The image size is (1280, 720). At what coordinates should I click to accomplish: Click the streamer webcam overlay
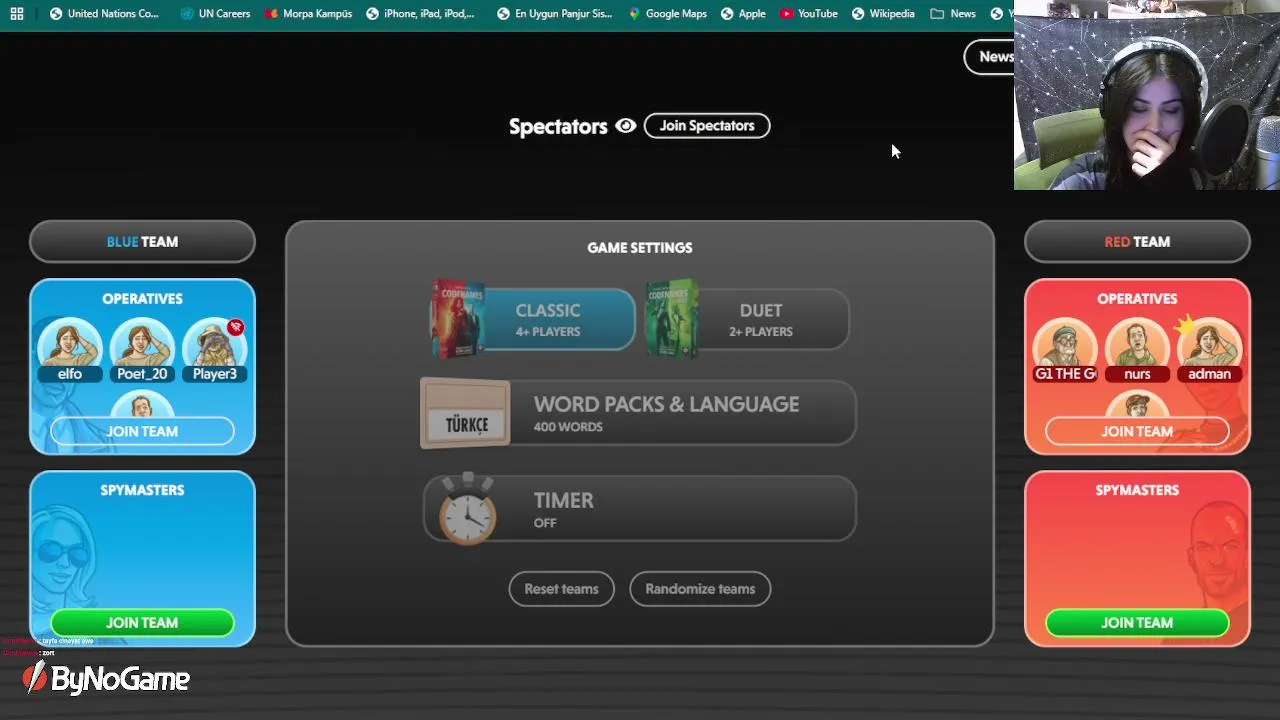tap(1147, 95)
